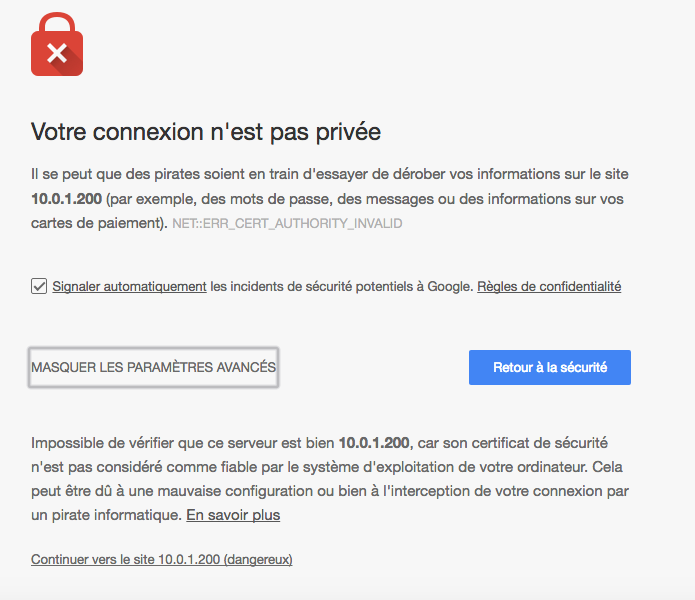Viewport: 695px width, 600px height.
Task: Follow the "En savoir plus" link
Action: [x=233, y=515]
